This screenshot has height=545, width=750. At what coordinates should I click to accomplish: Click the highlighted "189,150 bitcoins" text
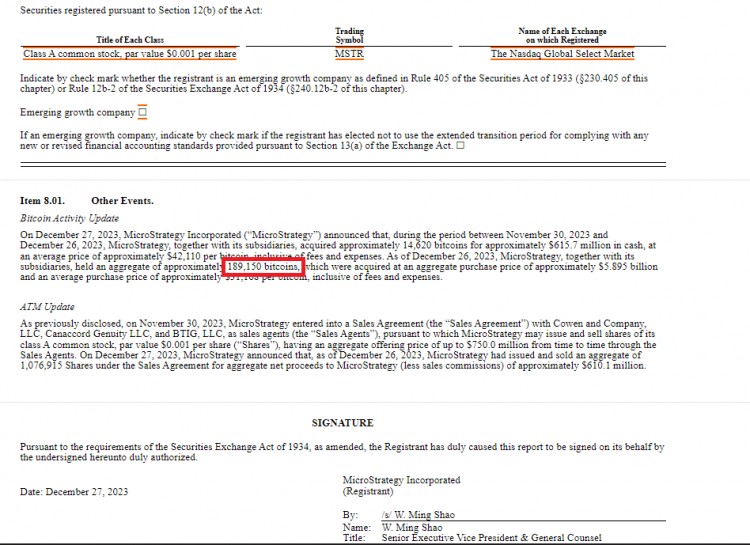(262, 267)
